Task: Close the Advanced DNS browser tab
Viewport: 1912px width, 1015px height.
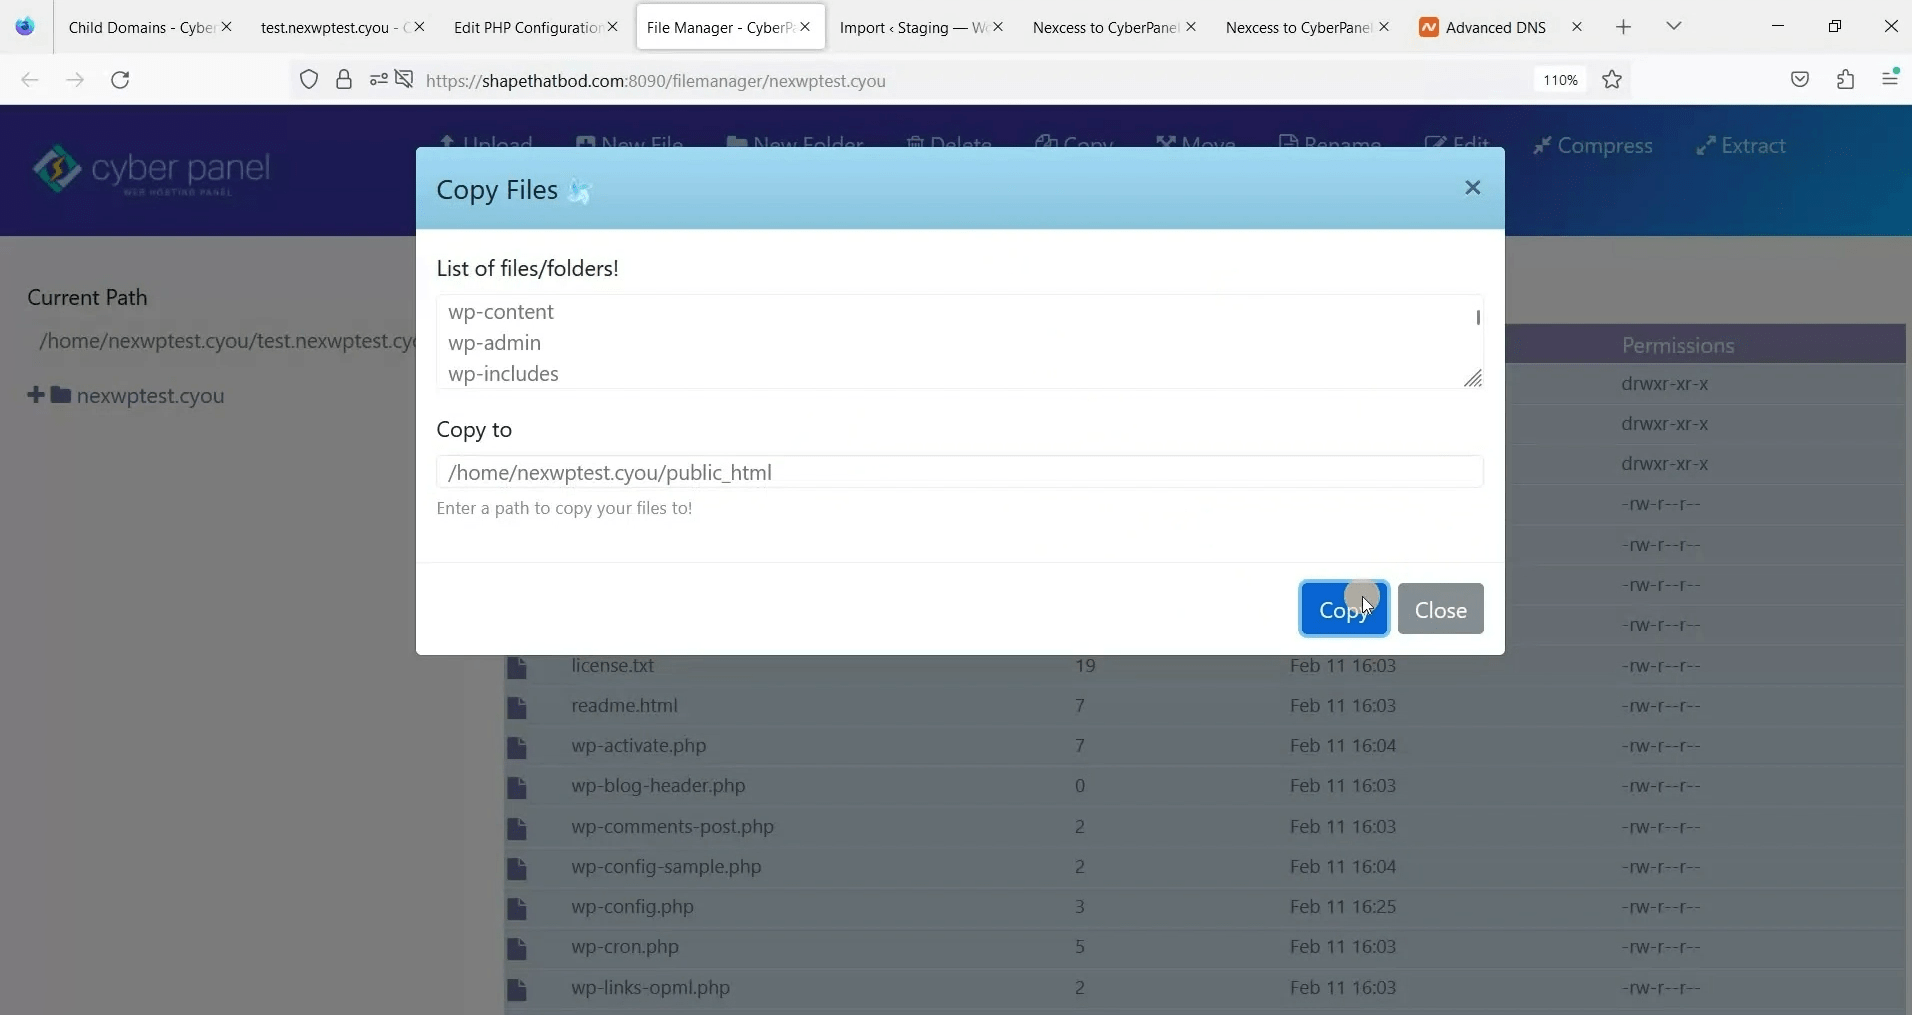Action: click(1577, 27)
